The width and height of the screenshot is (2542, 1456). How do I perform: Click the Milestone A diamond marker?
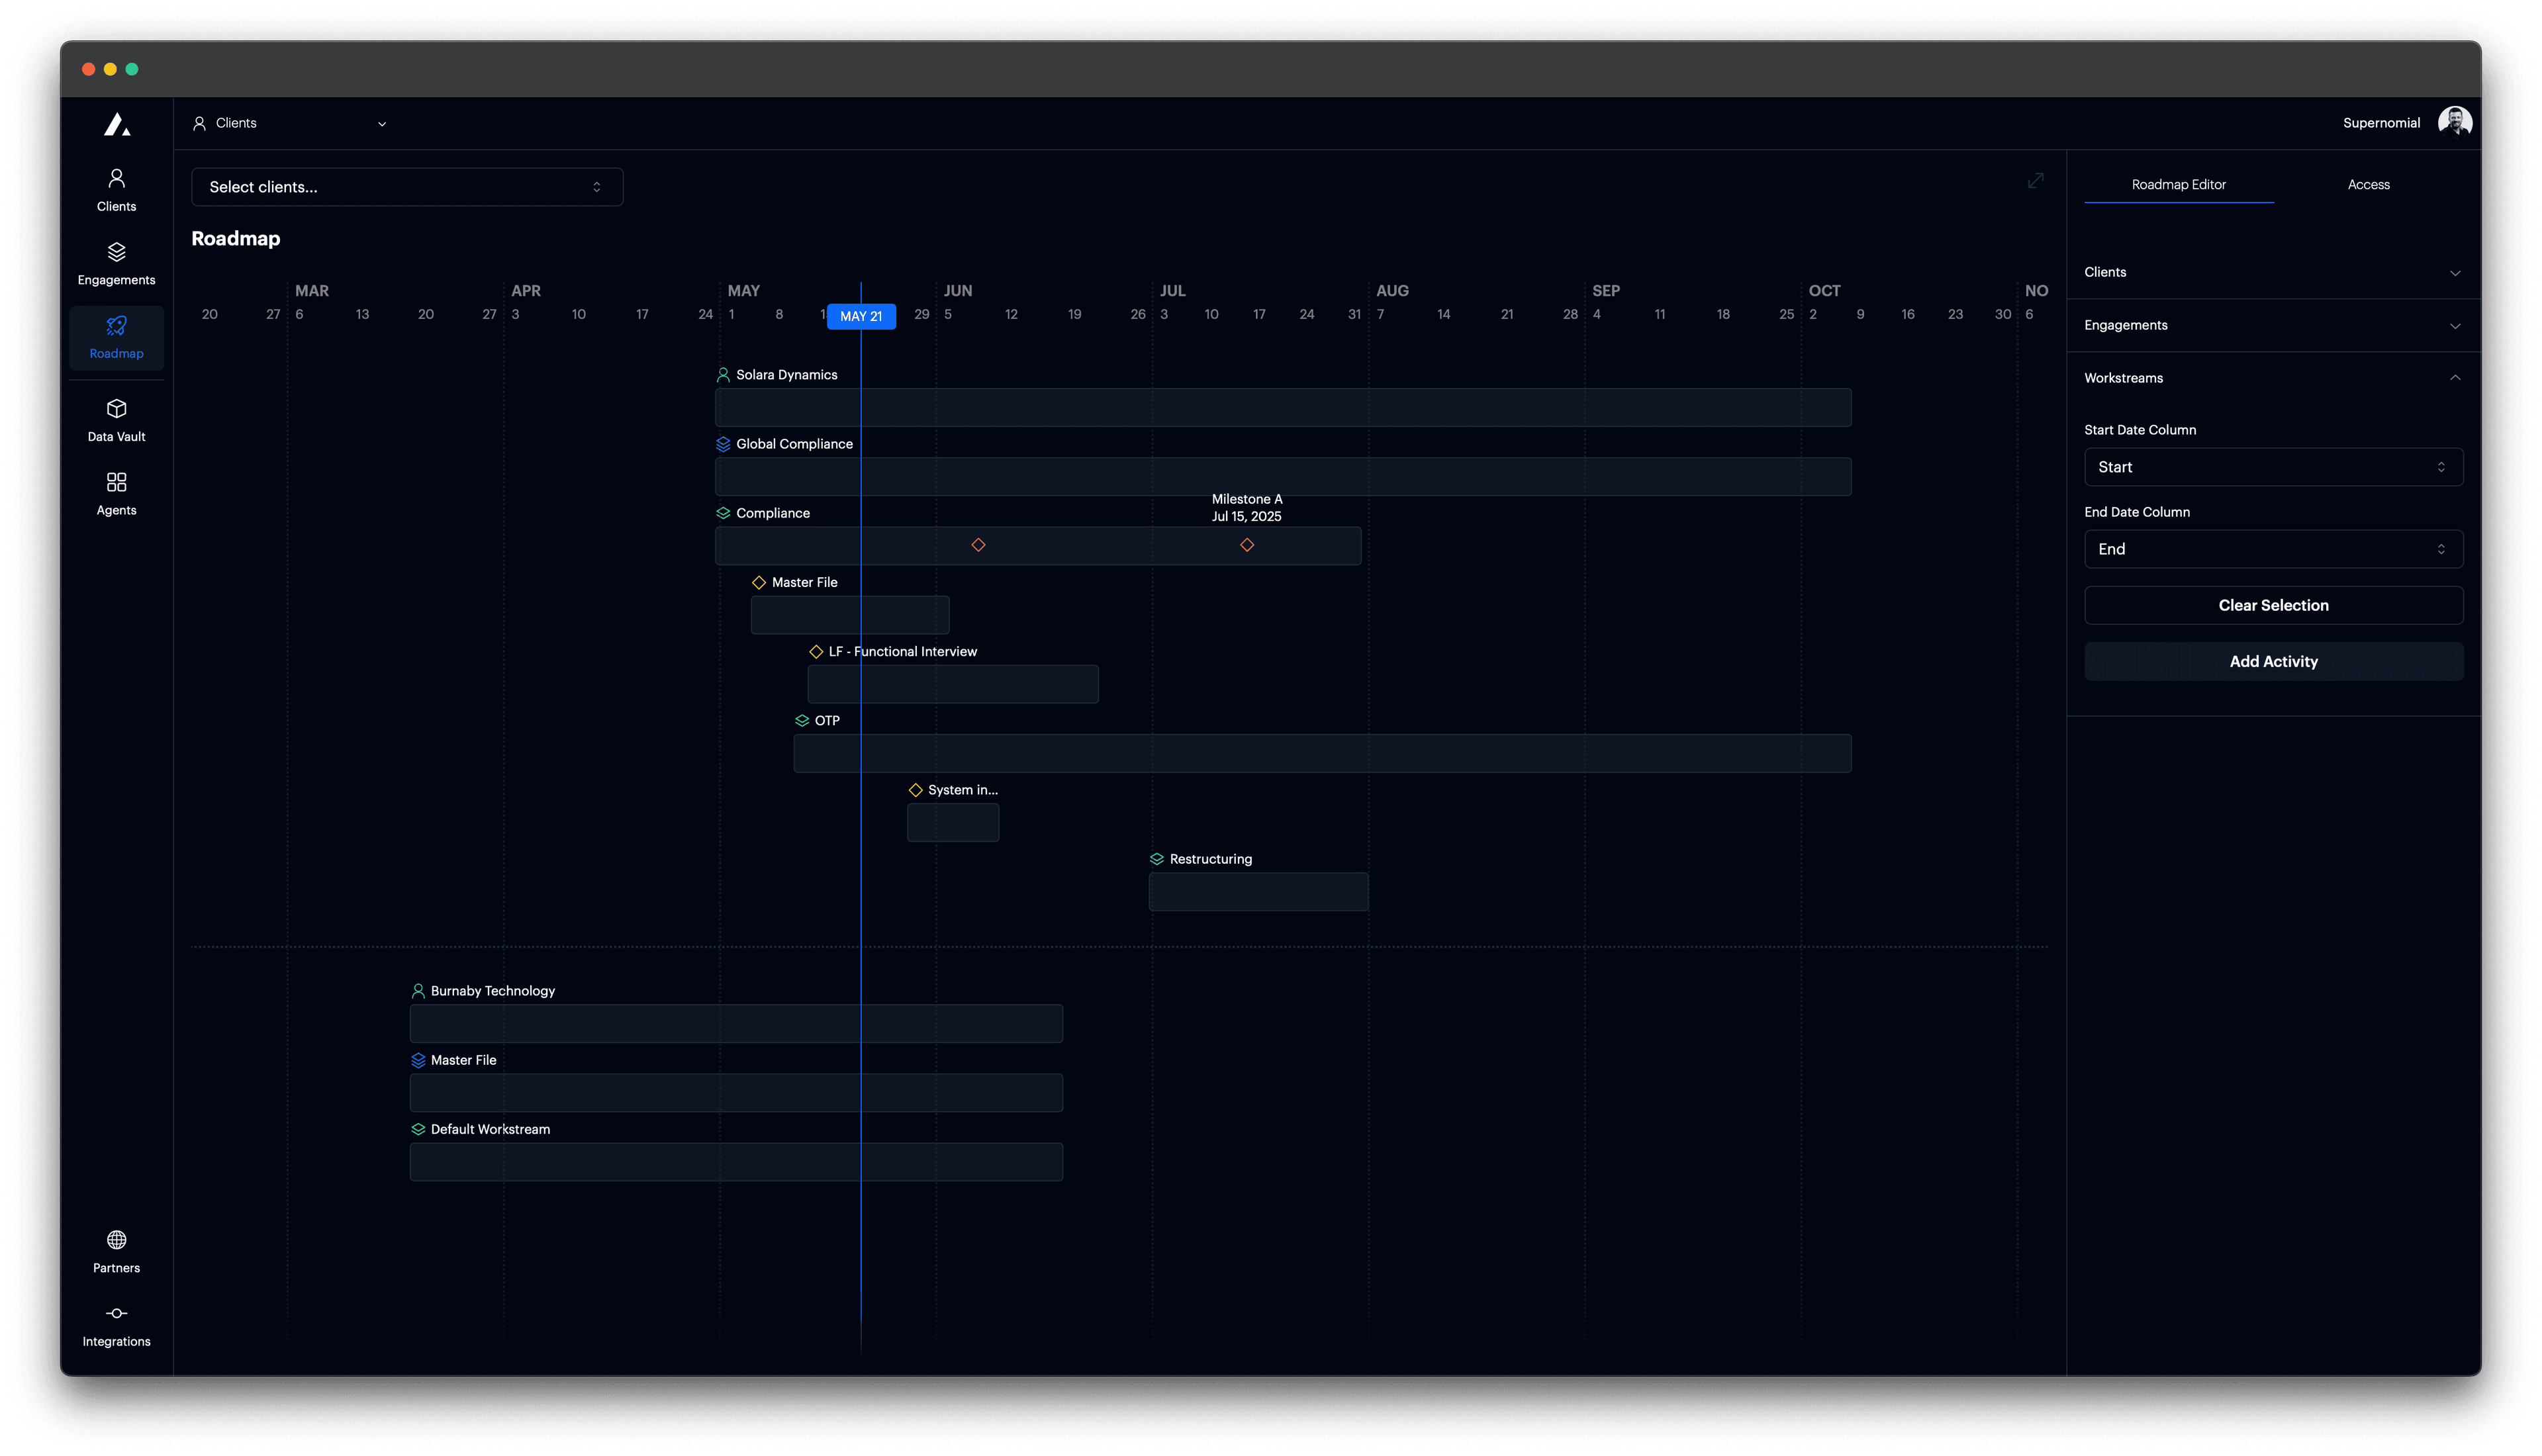click(1247, 545)
